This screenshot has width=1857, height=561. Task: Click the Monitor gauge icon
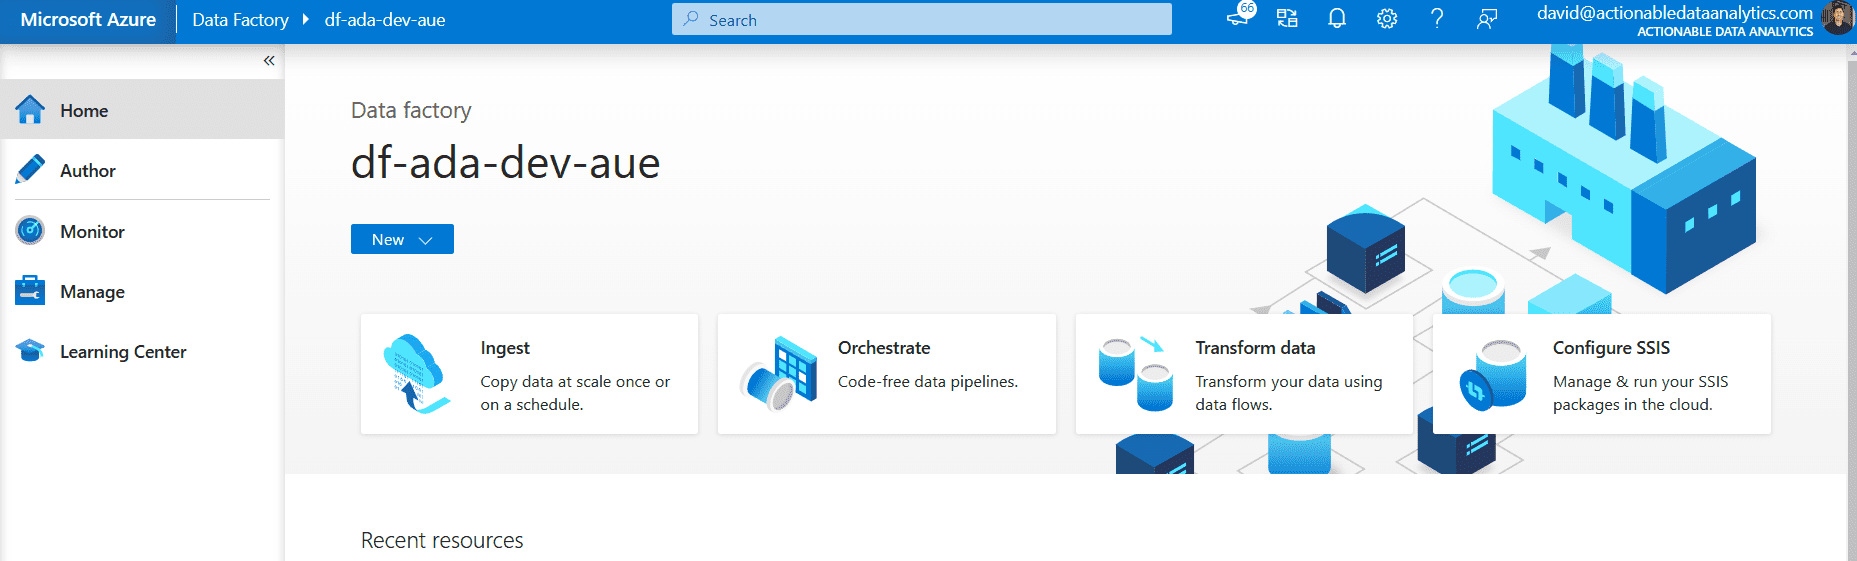pyautogui.click(x=30, y=231)
